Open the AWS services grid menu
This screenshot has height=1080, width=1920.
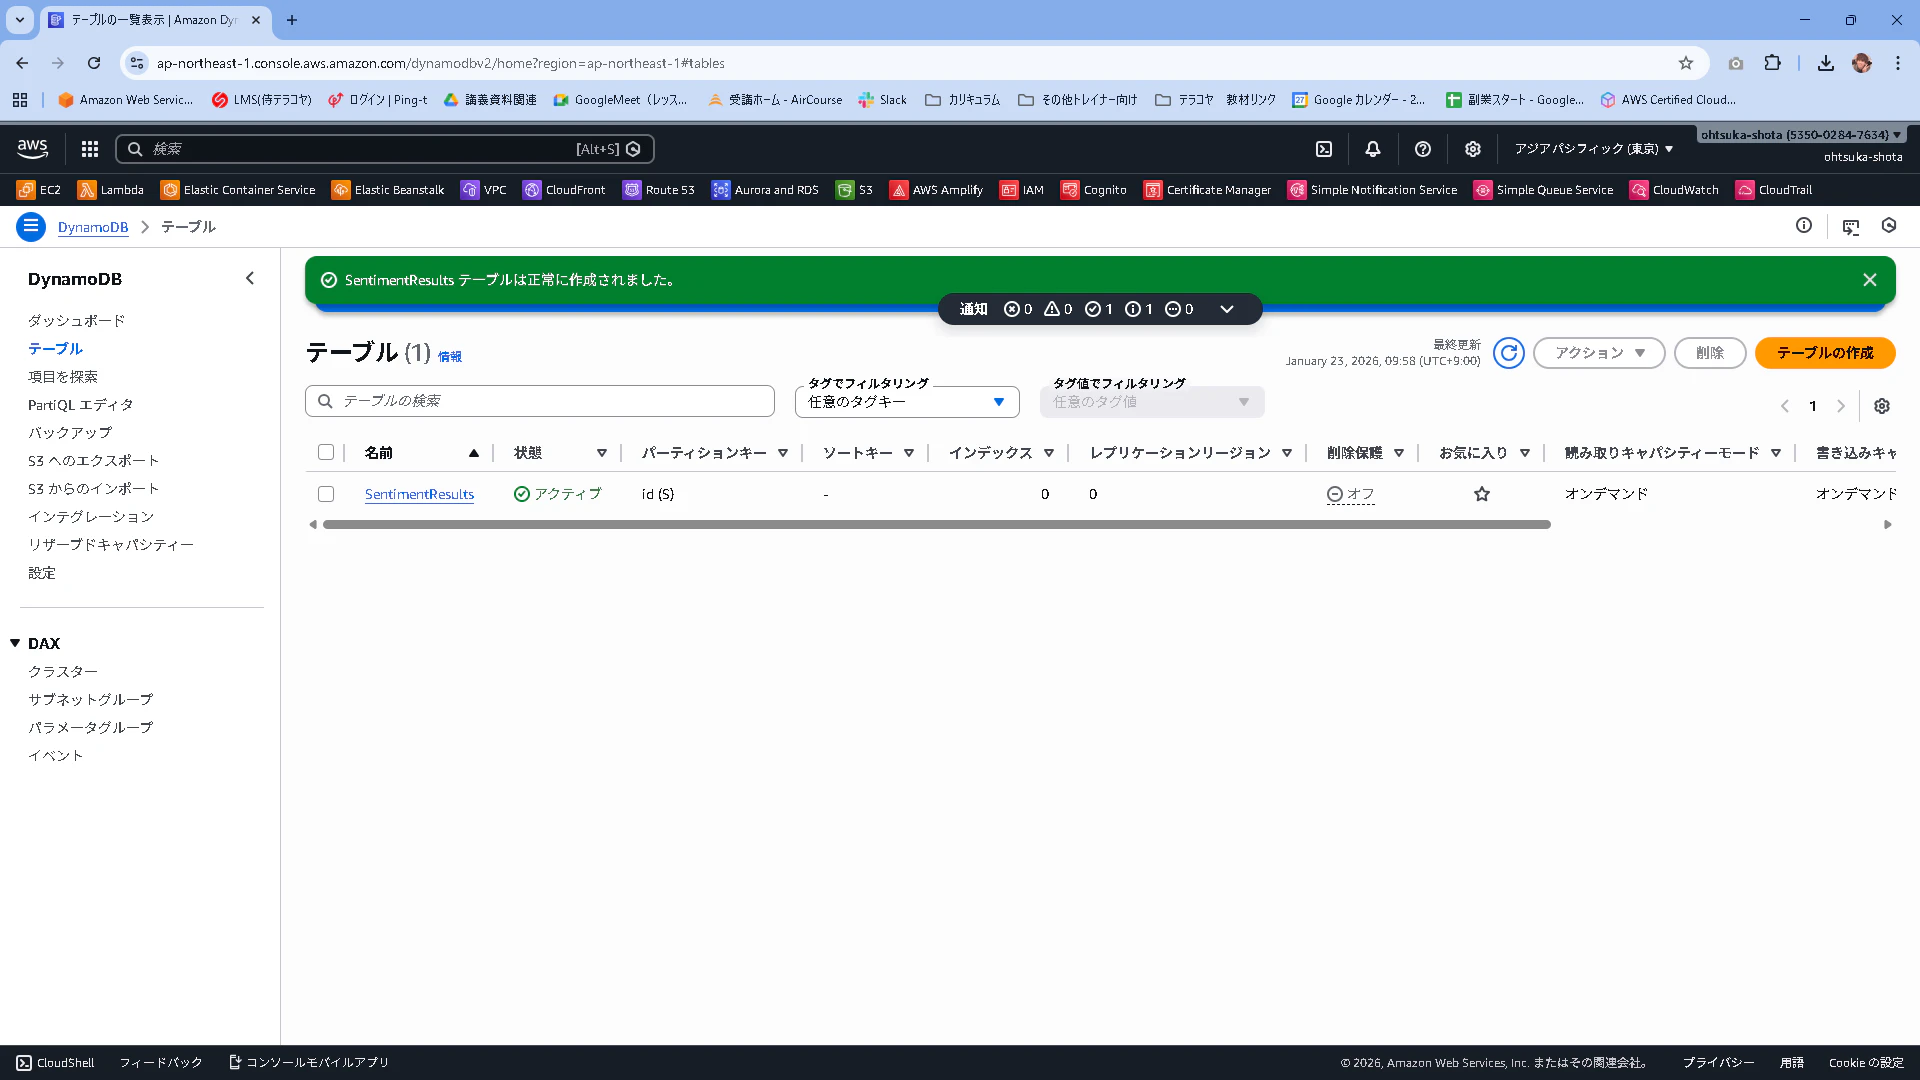[90, 149]
